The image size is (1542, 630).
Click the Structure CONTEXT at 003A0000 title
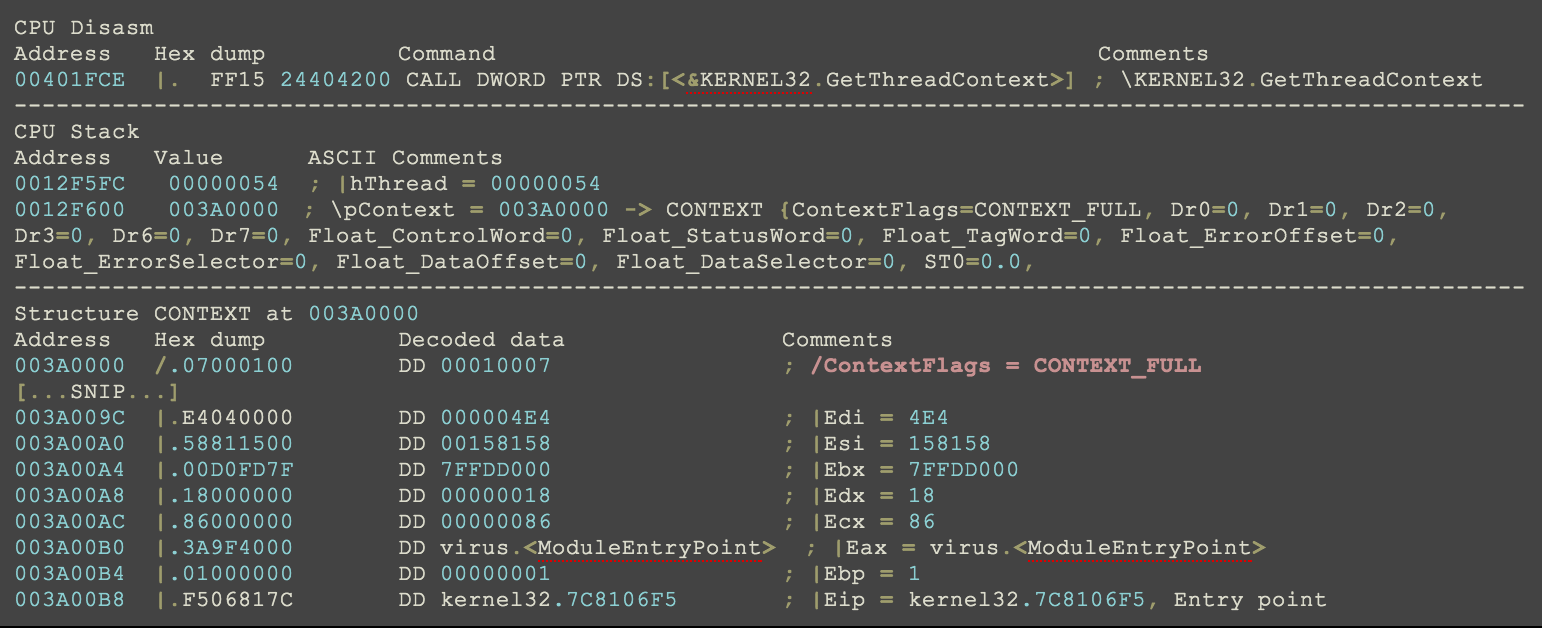point(216,314)
